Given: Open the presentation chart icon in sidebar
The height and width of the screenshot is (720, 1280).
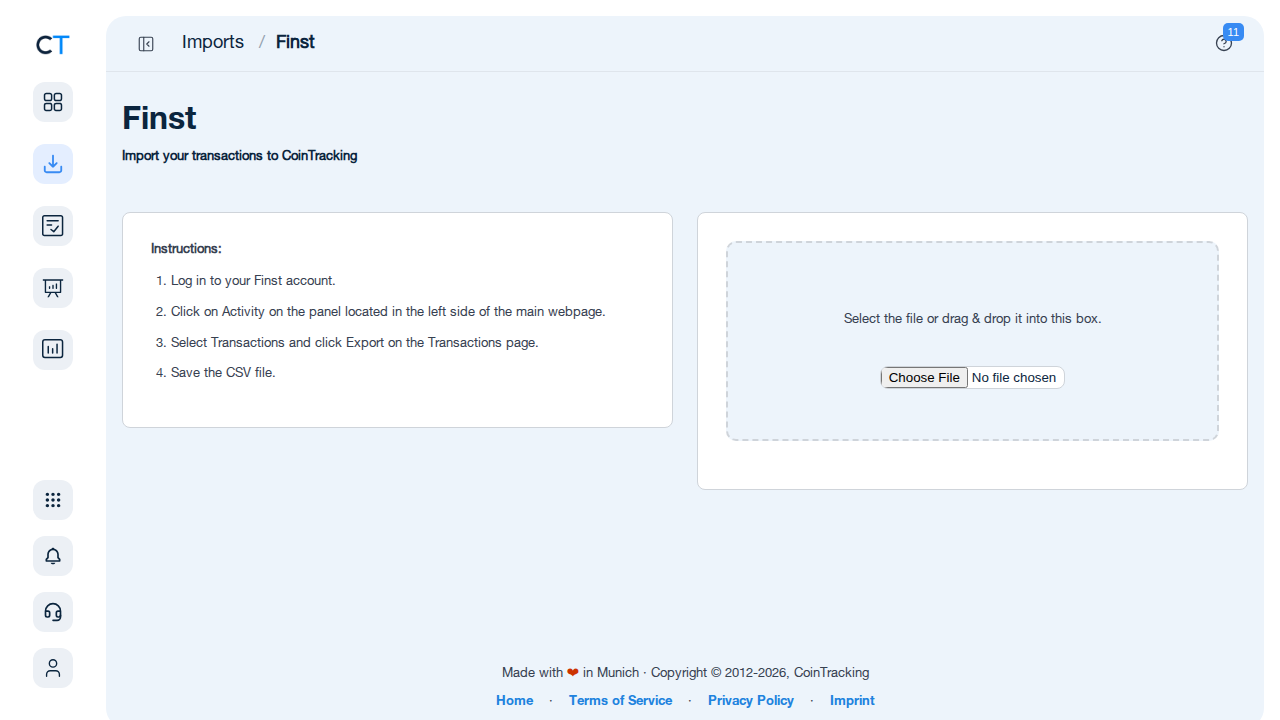Looking at the screenshot, I should click(x=53, y=288).
